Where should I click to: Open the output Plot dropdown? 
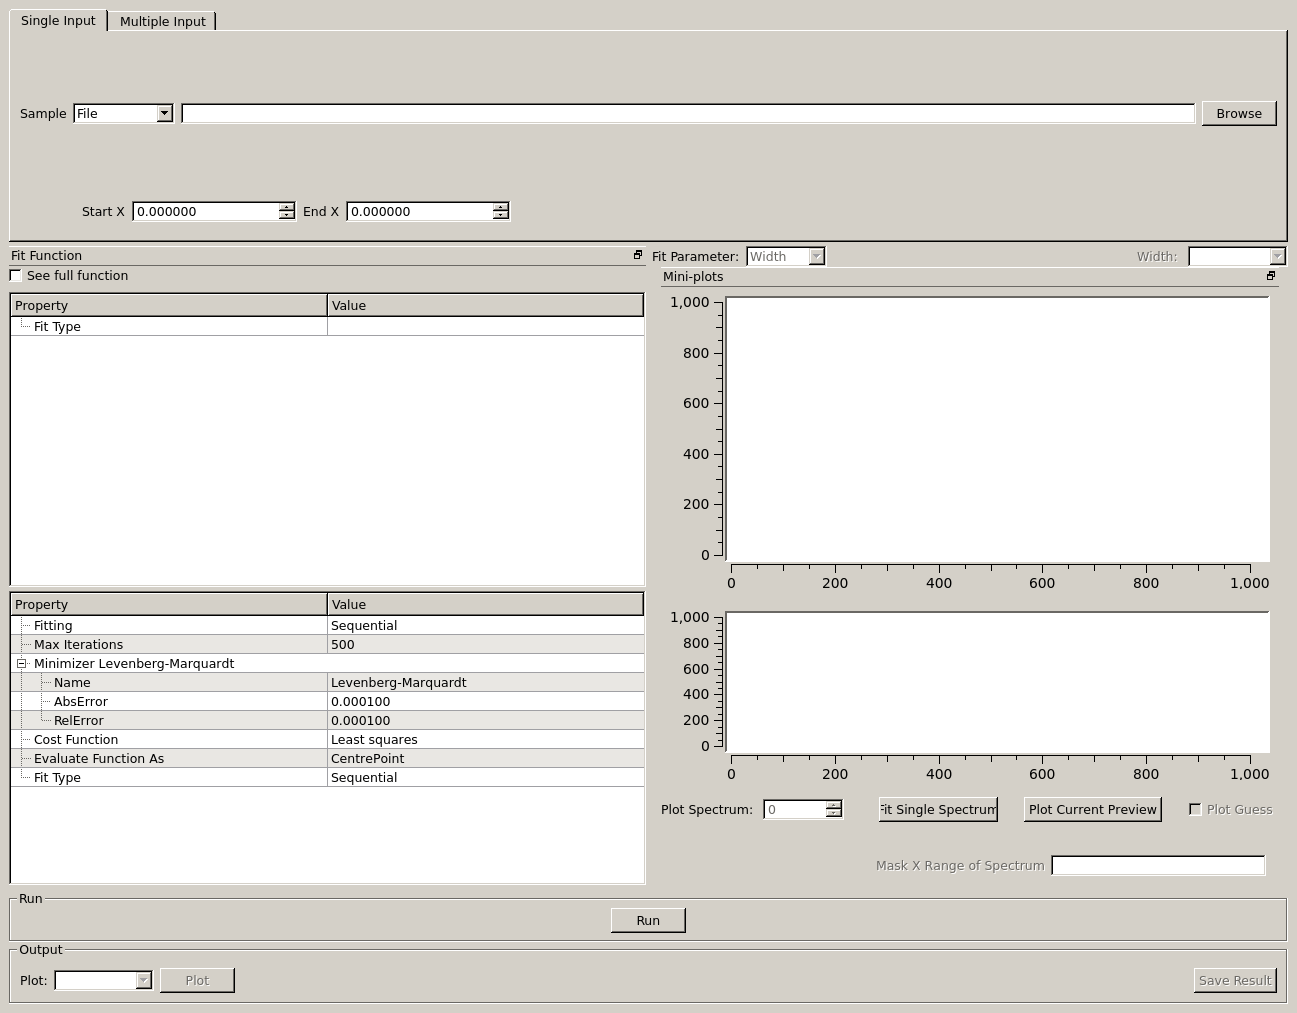point(103,981)
